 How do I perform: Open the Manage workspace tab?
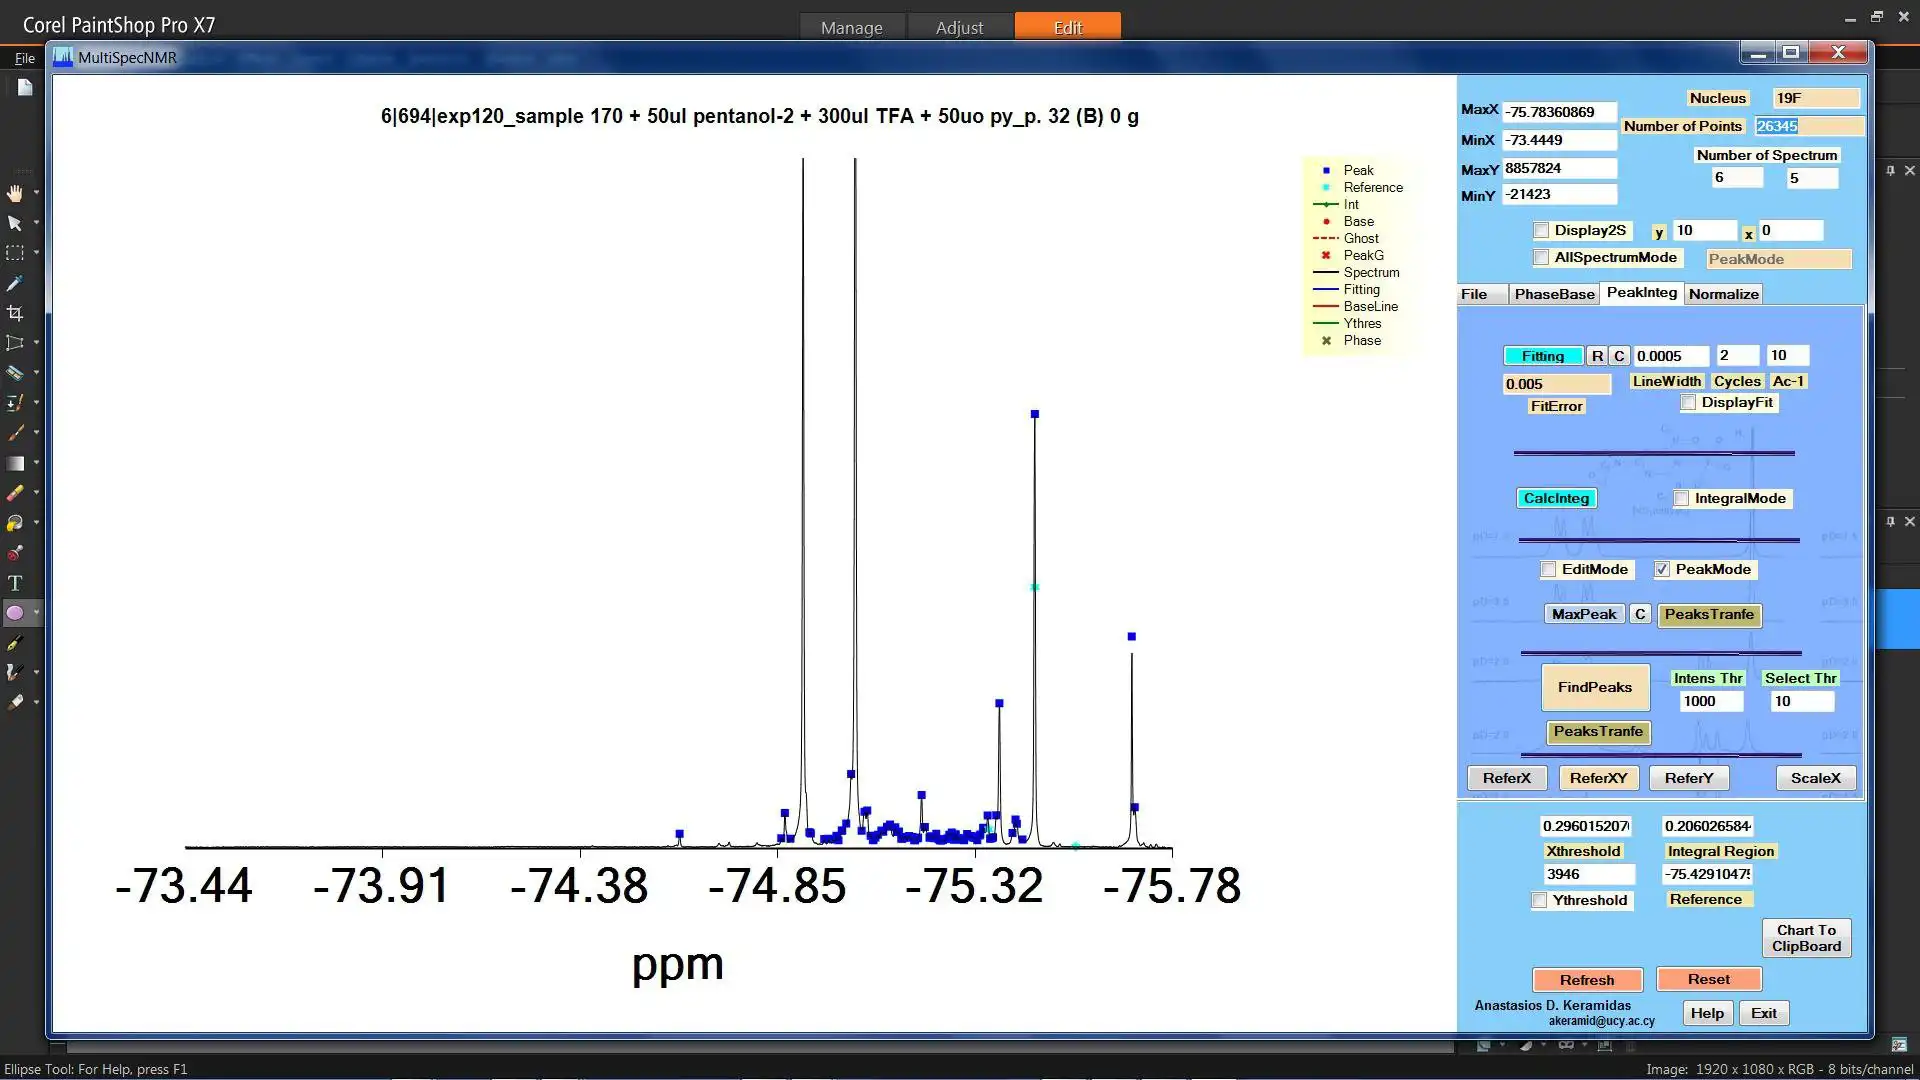(x=851, y=27)
